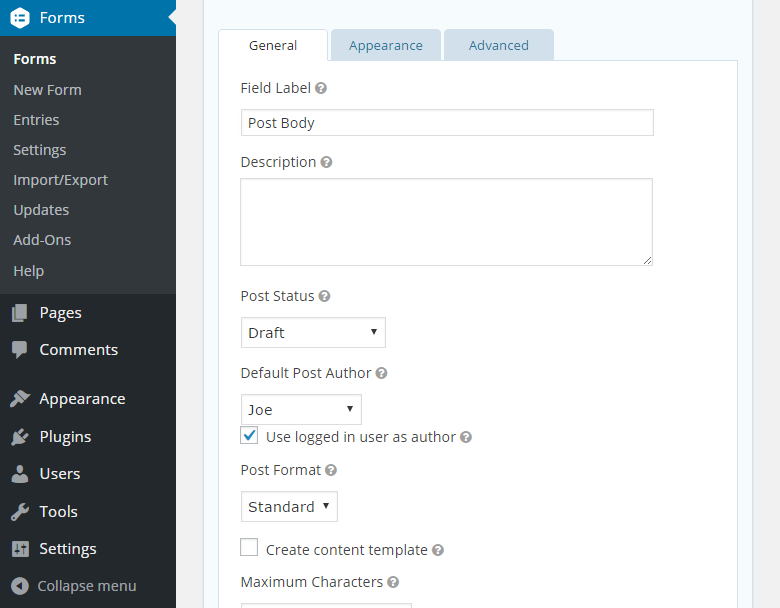Click help icon beside Default Post Author
This screenshot has width=780, height=608.
381,373
